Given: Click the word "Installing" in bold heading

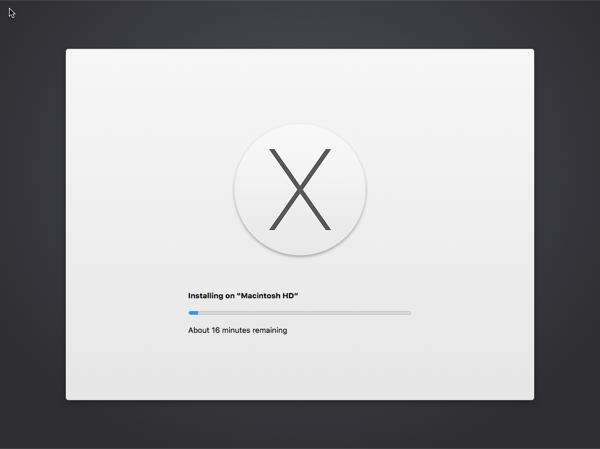Looking at the screenshot, I should click(x=206, y=296).
